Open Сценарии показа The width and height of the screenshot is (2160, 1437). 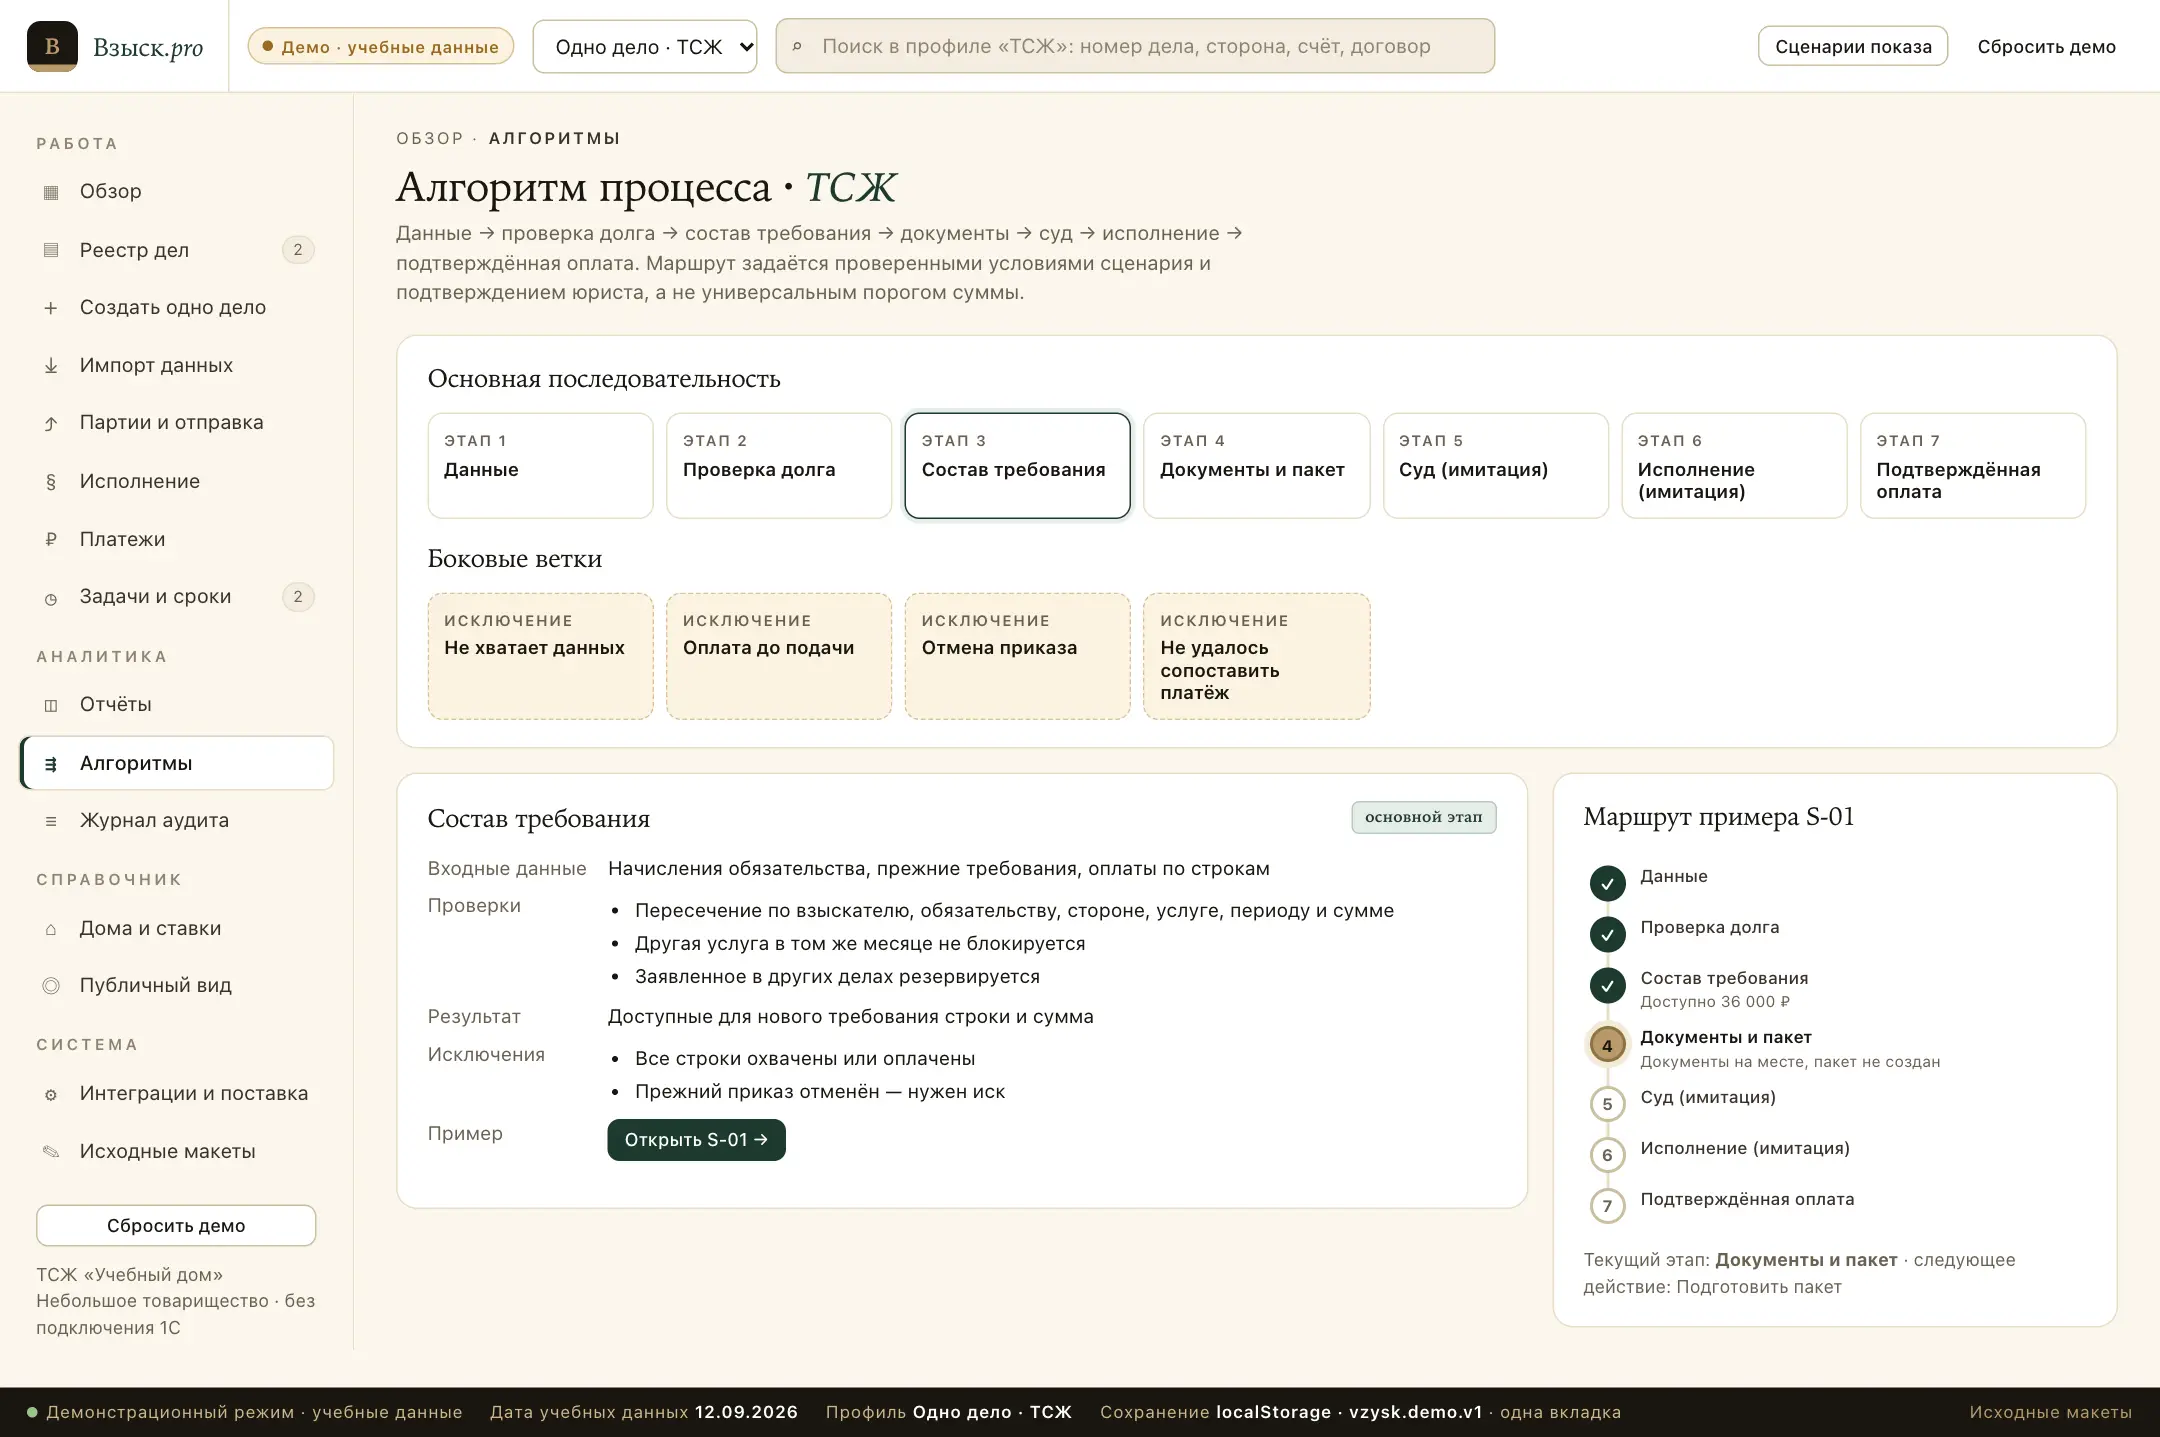[x=1853, y=46]
